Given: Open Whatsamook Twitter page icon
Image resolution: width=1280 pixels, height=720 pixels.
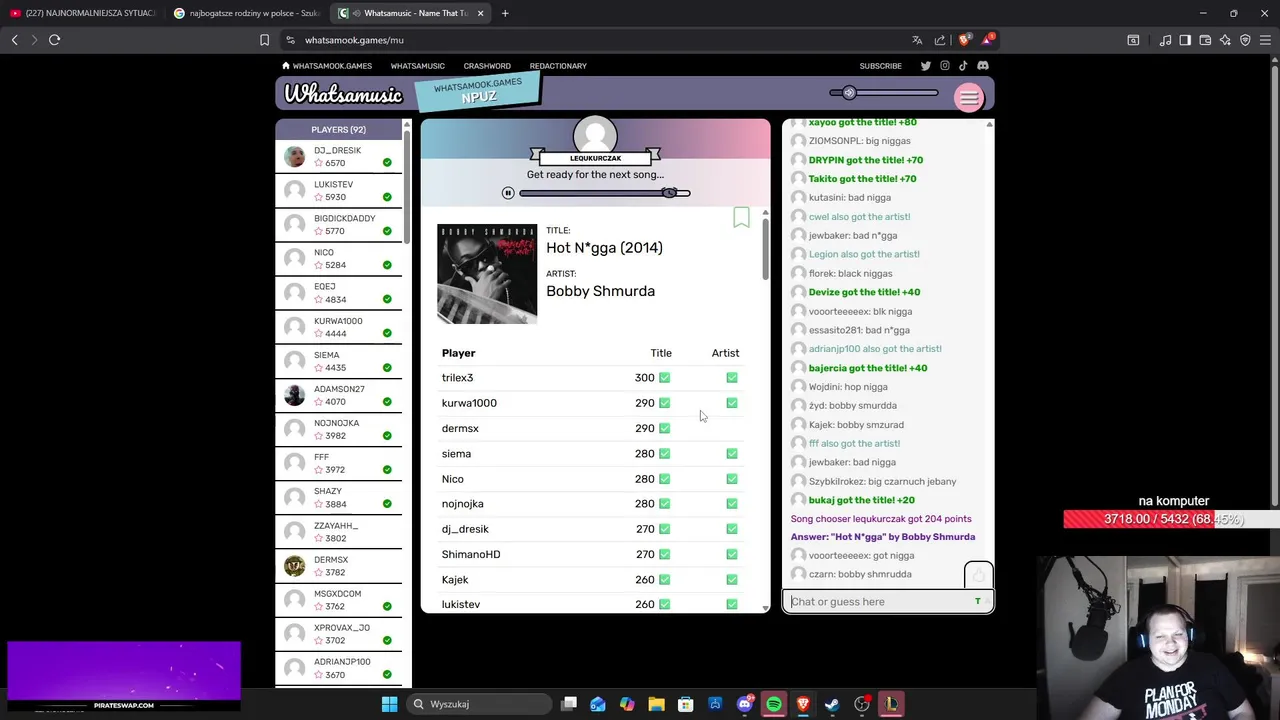Looking at the screenshot, I should [925, 66].
